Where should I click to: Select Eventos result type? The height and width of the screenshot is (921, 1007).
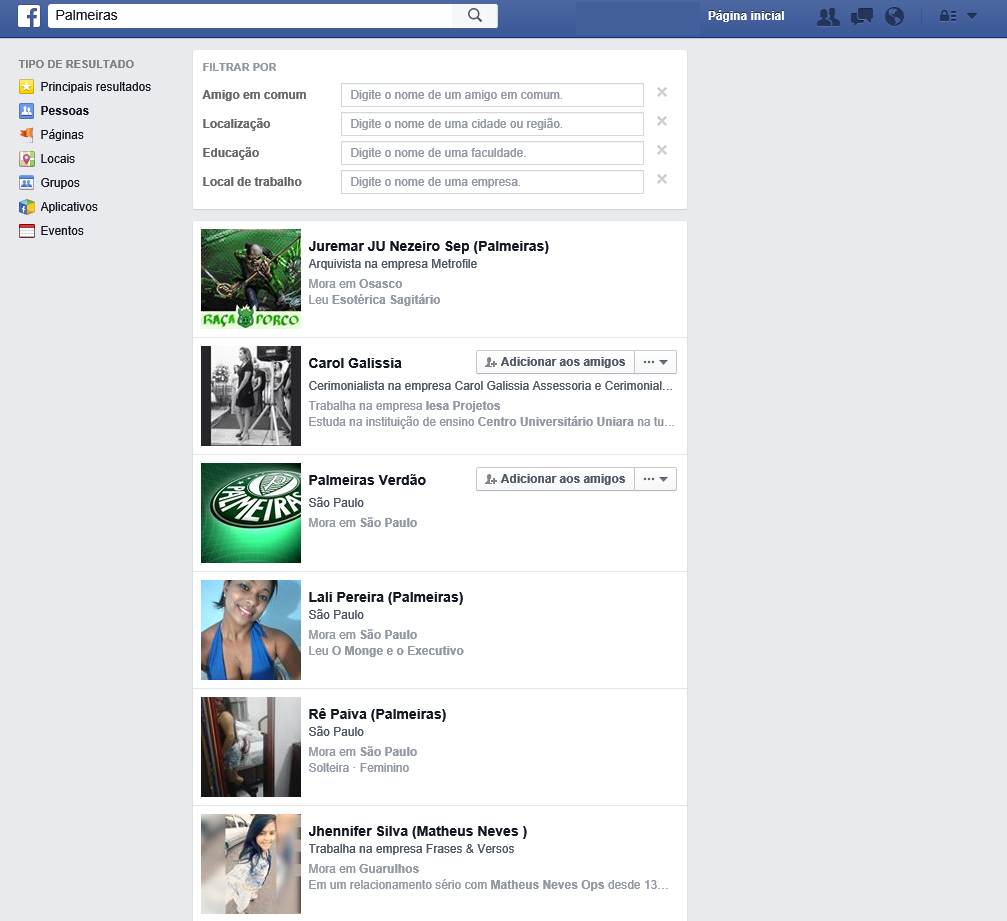62,231
